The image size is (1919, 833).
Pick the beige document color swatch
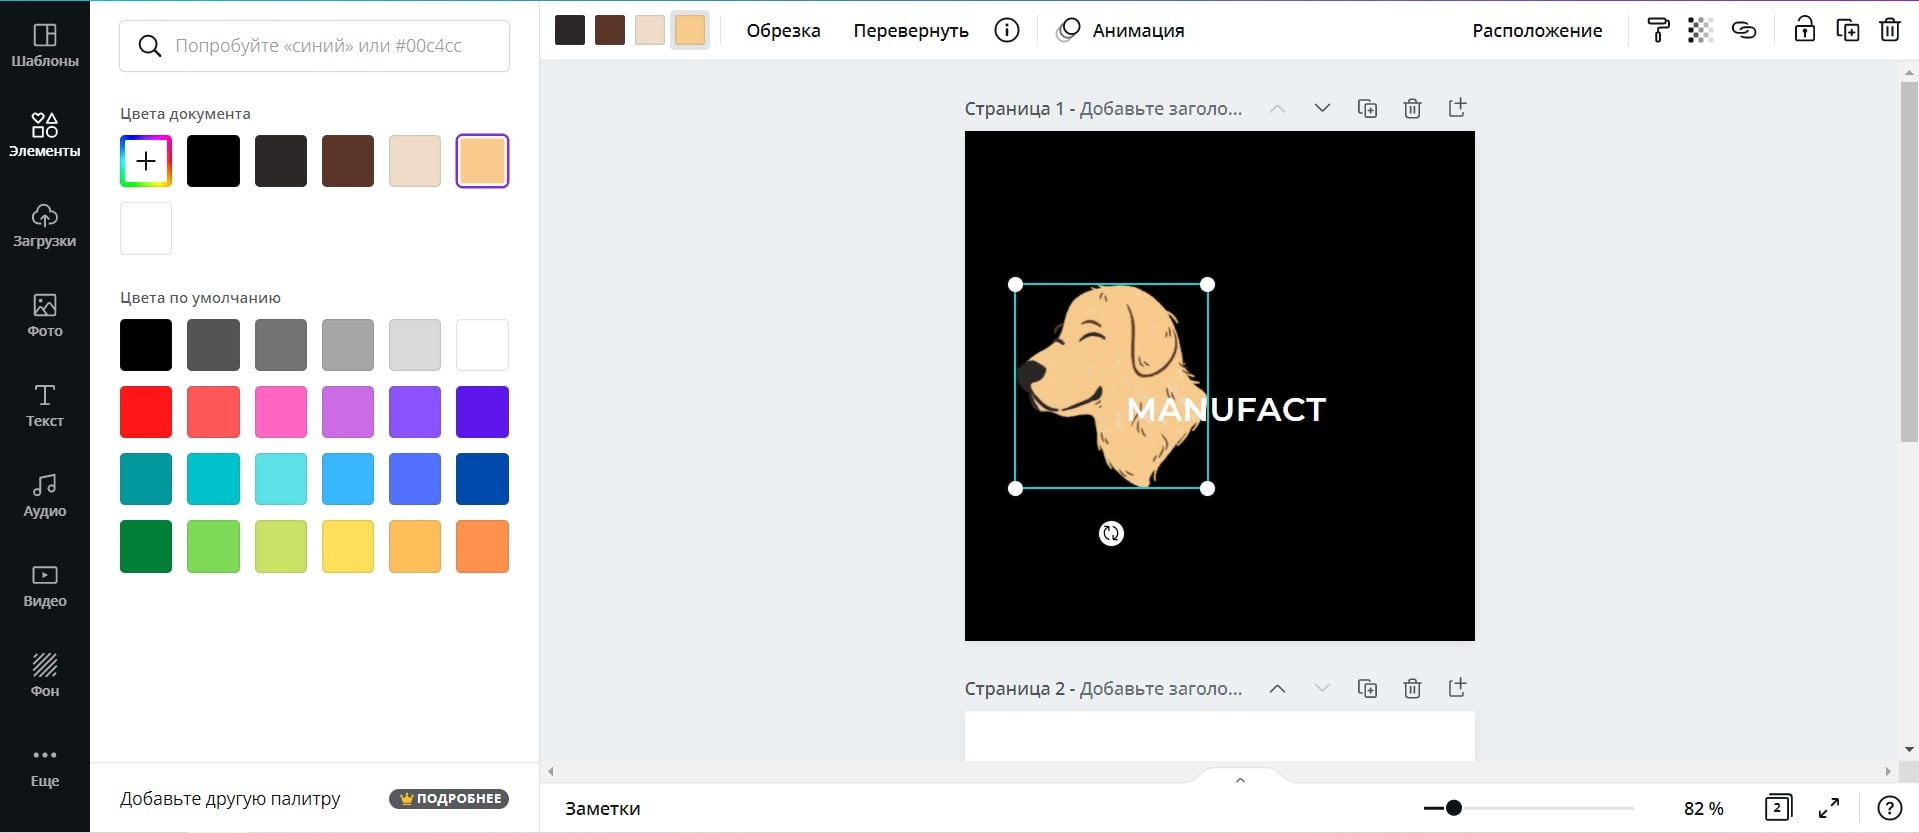(x=415, y=161)
